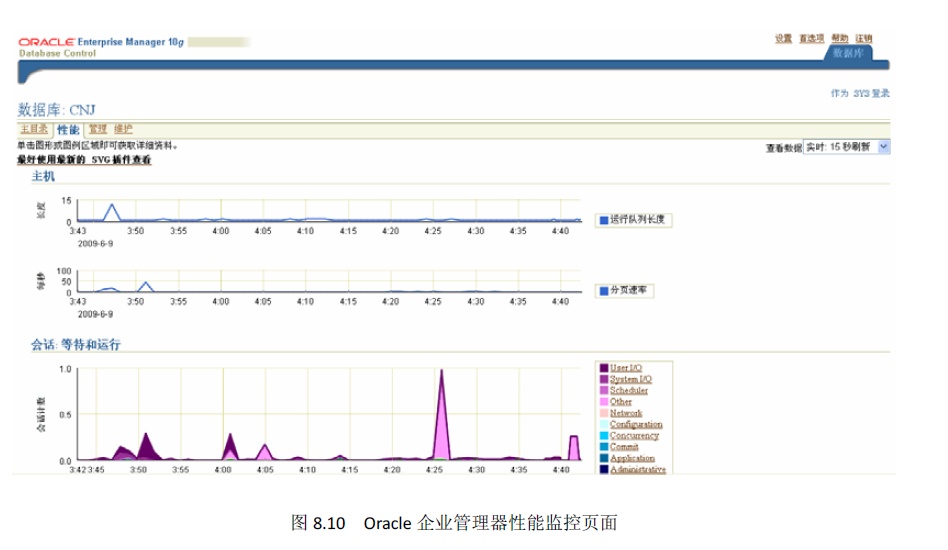The height and width of the screenshot is (550, 948).
Task: Switch to the 管理 (Administration) tab
Action: [x=98, y=129]
